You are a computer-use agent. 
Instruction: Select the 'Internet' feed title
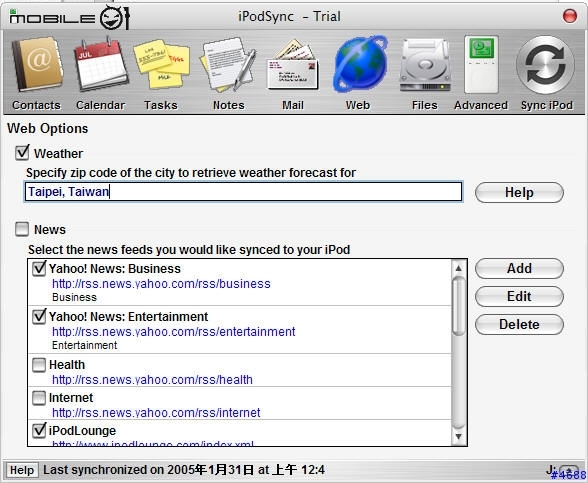coord(71,398)
